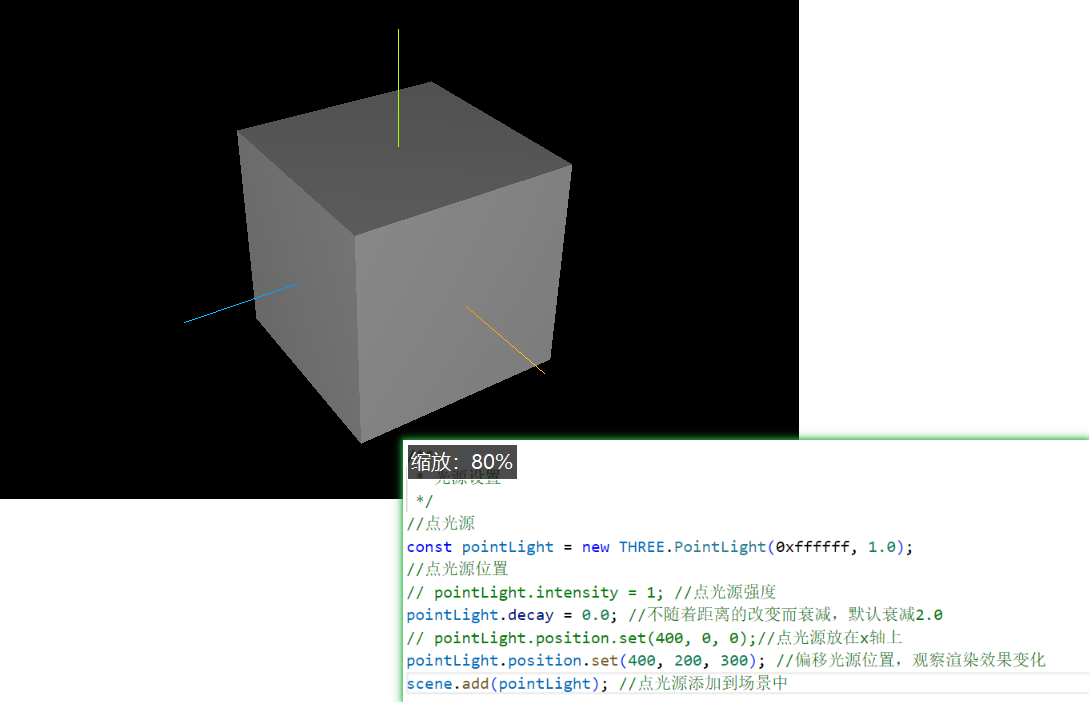
Task: Click the const pointLight declaration line
Action: 659,547
